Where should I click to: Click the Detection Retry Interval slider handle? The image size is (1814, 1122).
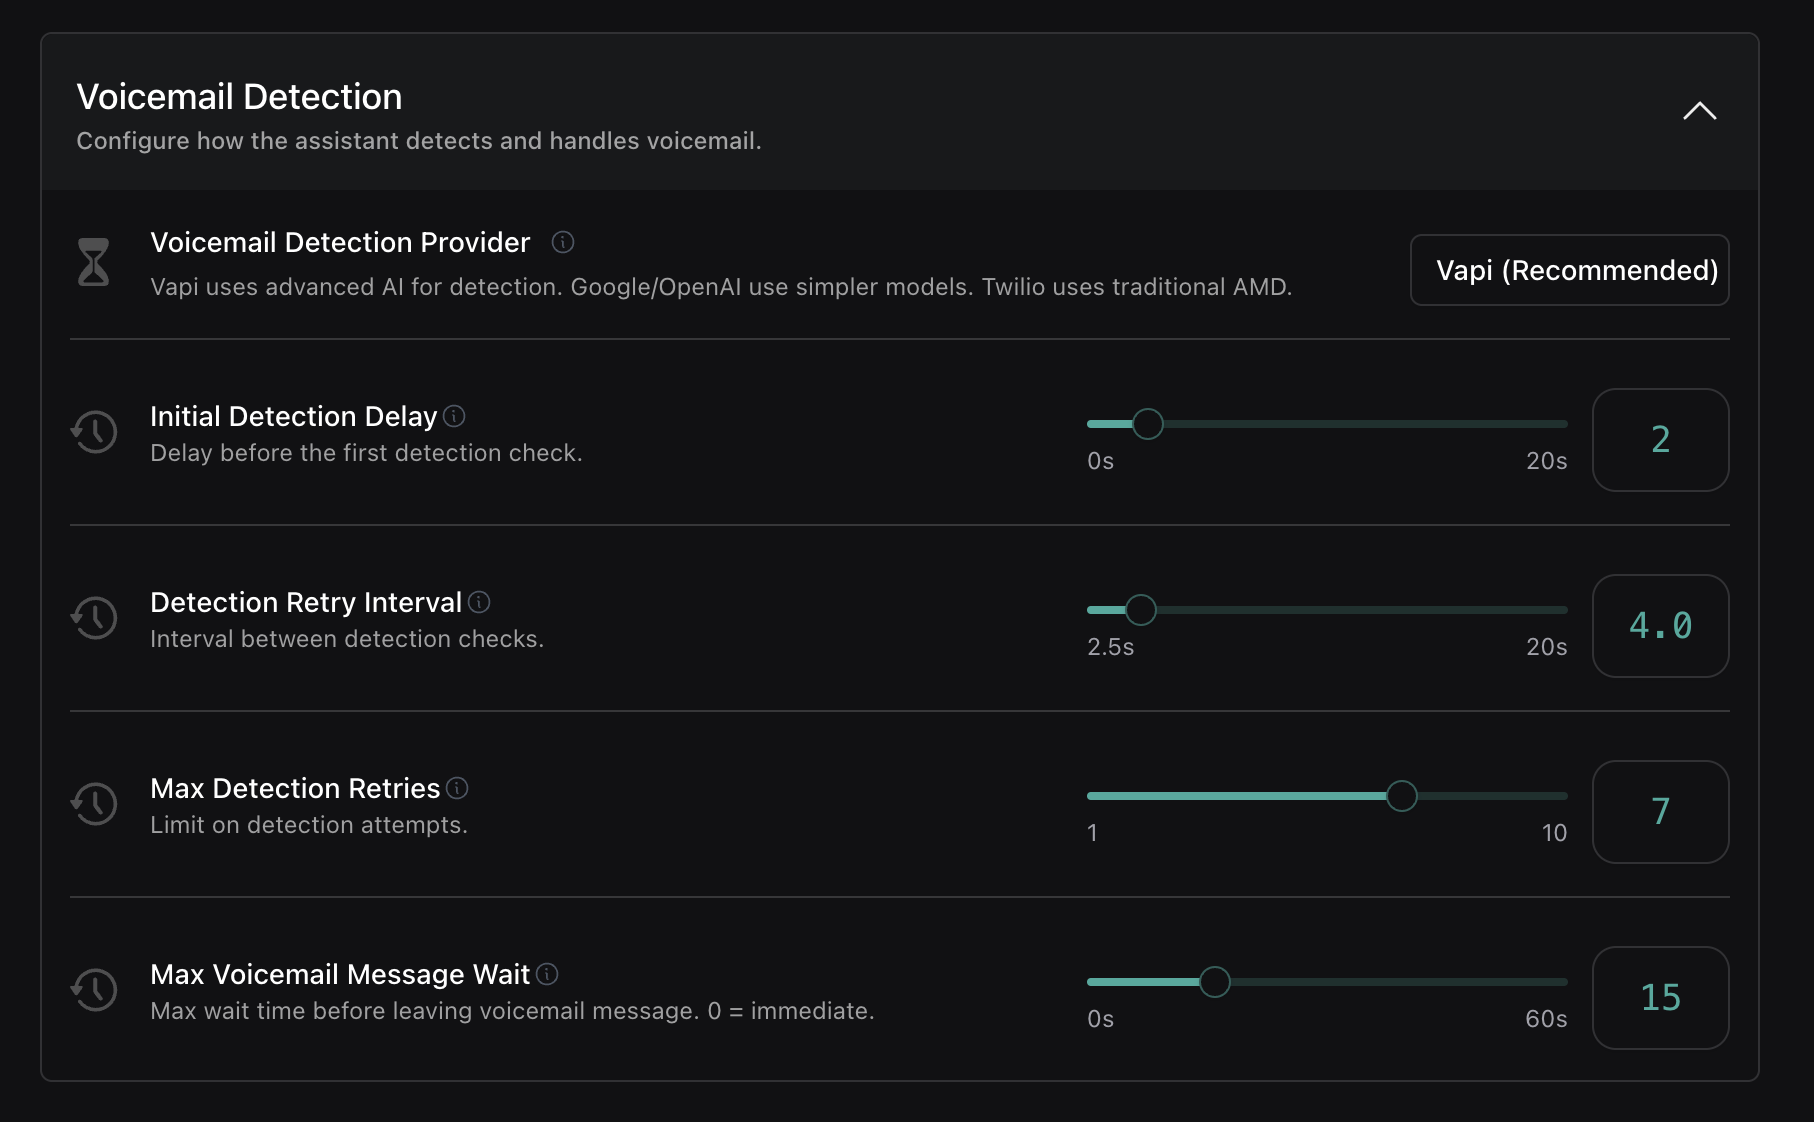point(1141,609)
